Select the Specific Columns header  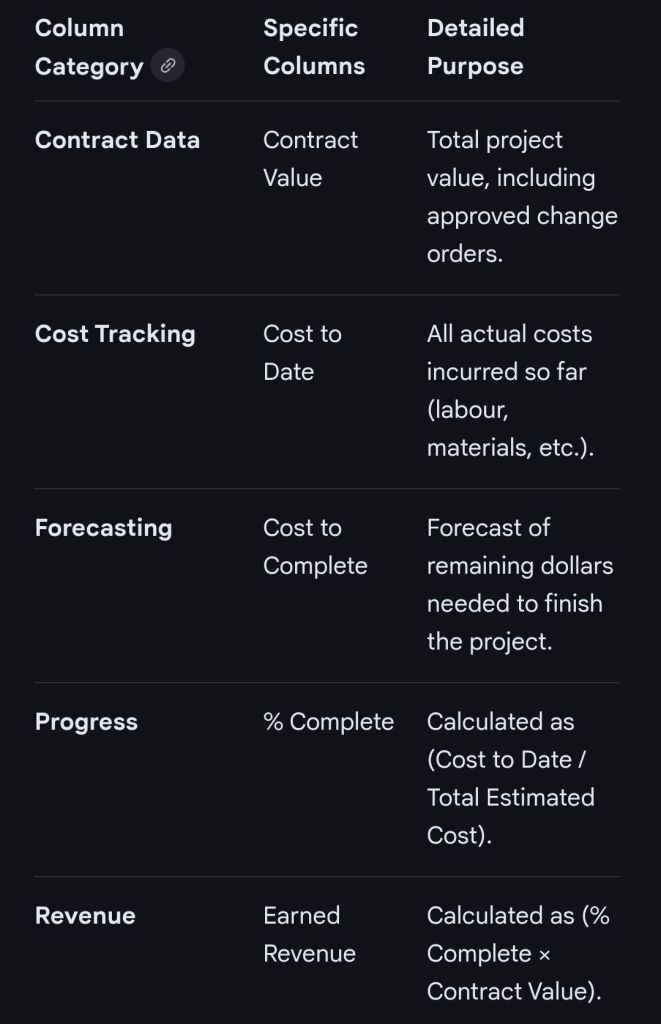[313, 47]
